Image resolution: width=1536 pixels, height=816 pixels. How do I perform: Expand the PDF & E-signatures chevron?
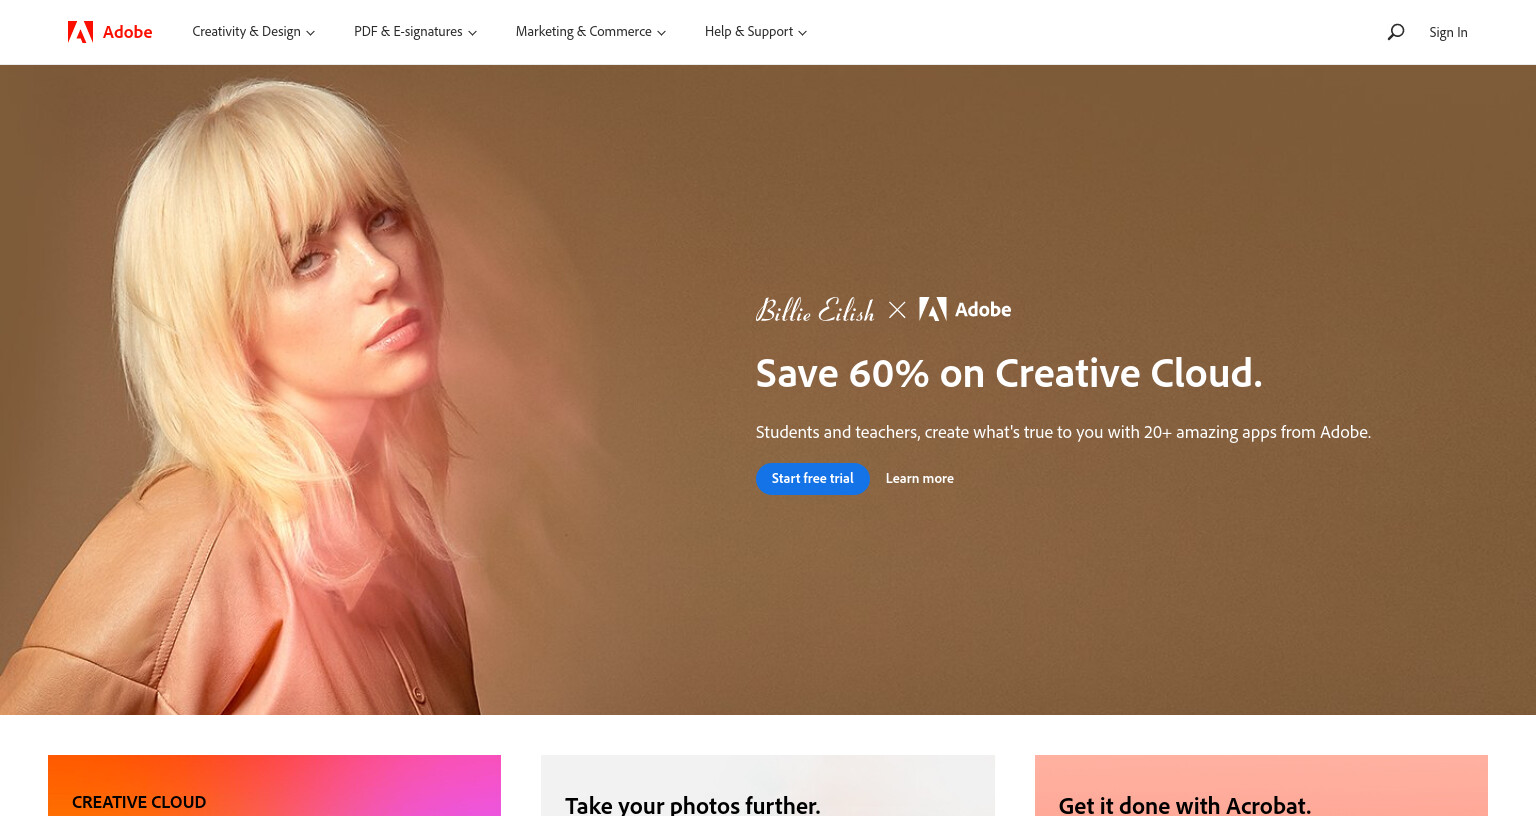click(473, 33)
